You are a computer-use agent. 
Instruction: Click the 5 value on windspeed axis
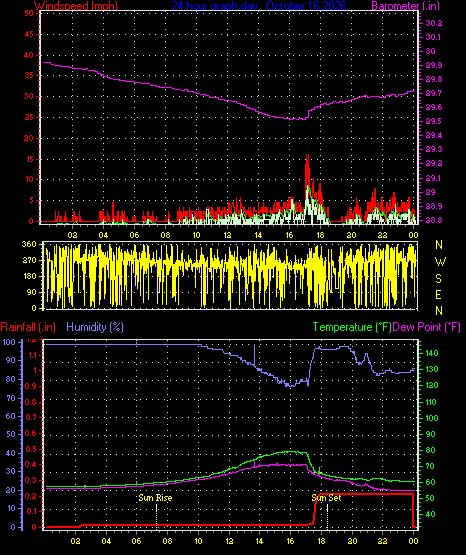click(x=31, y=200)
